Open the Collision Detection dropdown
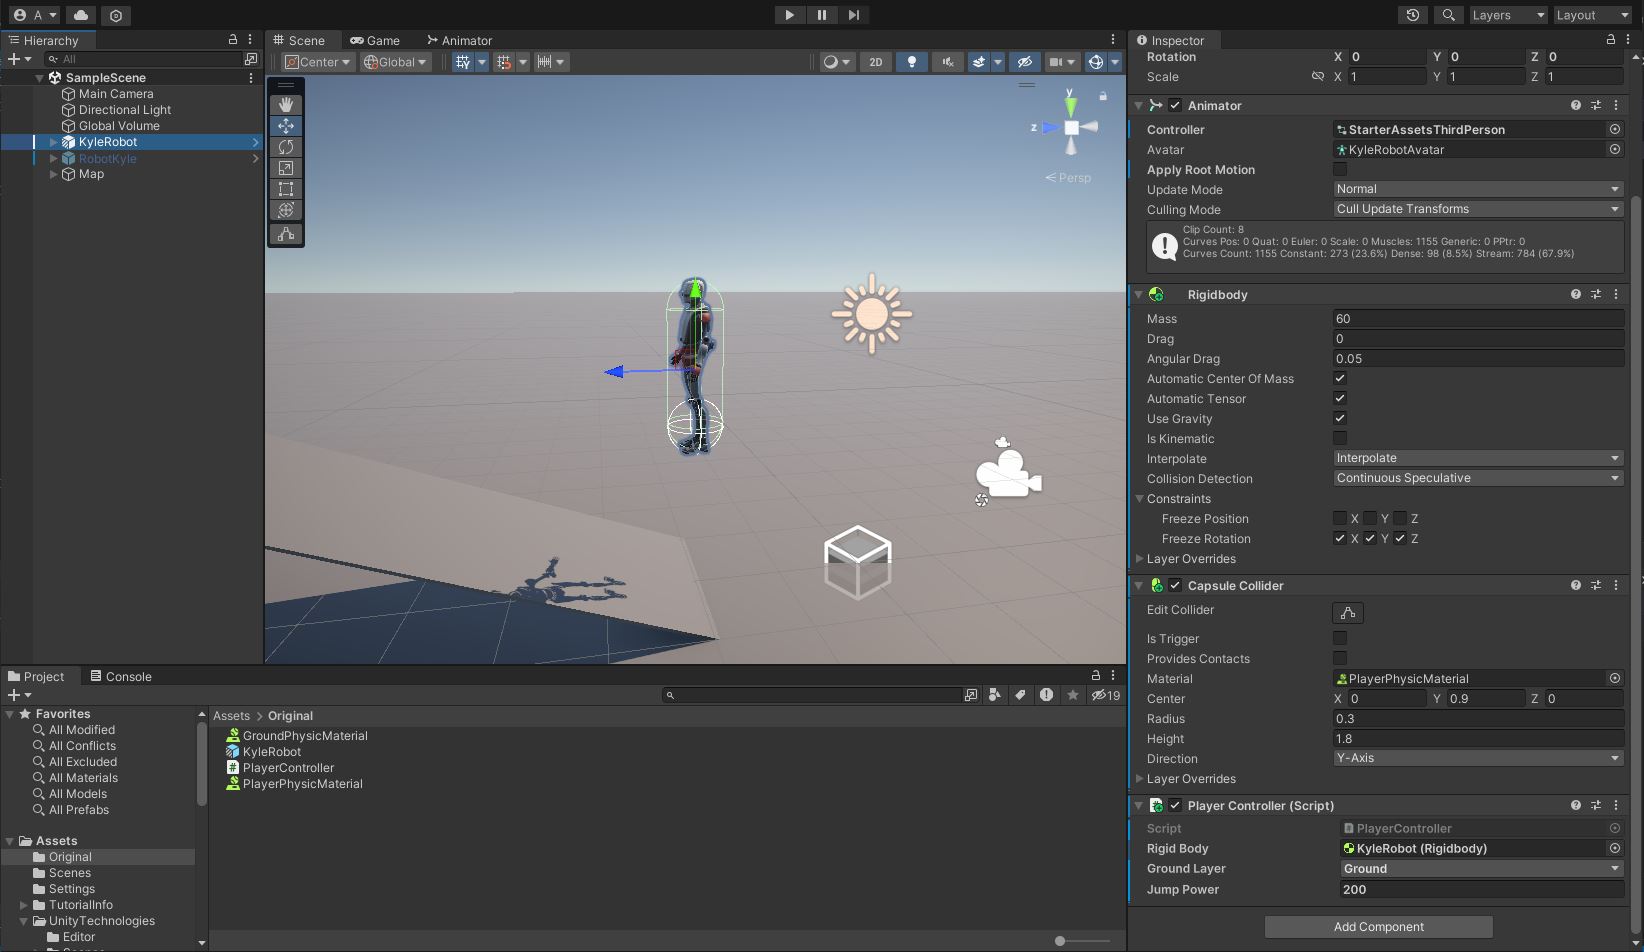This screenshot has width=1644, height=952. point(1478,478)
